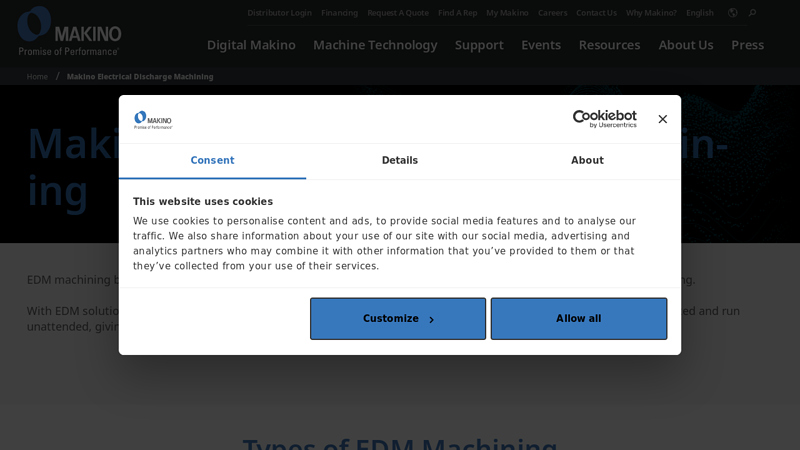Open the Request A Quote link
Viewport: 800px width, 450px height.
(x=397, y=13)
